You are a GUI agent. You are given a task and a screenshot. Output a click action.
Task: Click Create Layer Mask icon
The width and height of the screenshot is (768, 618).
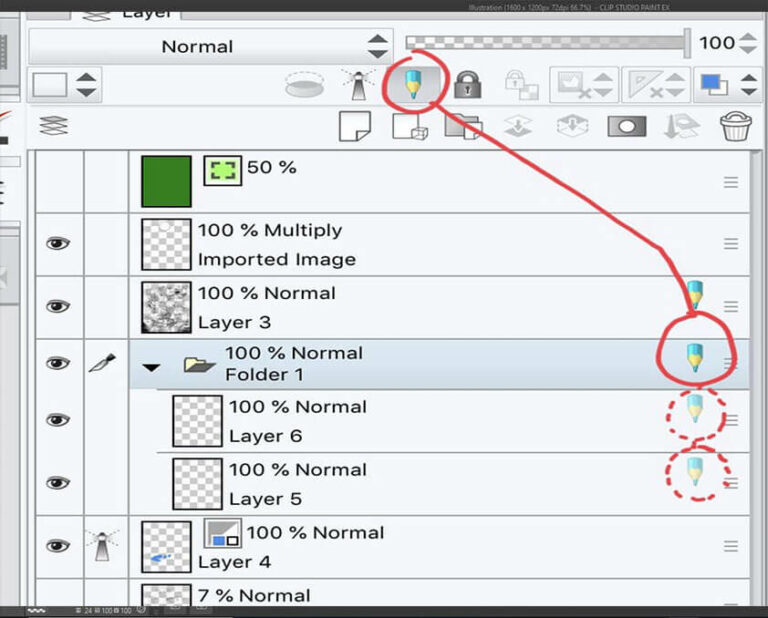(x=627, y=126)
